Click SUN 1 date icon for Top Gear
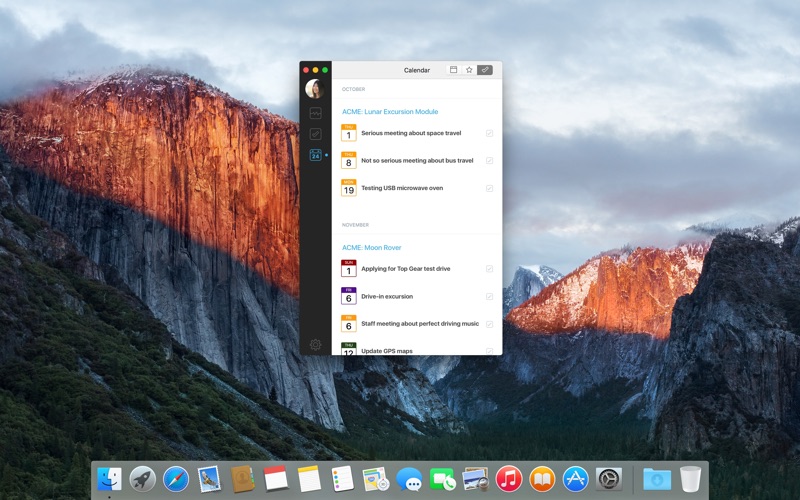 [348, 268]
